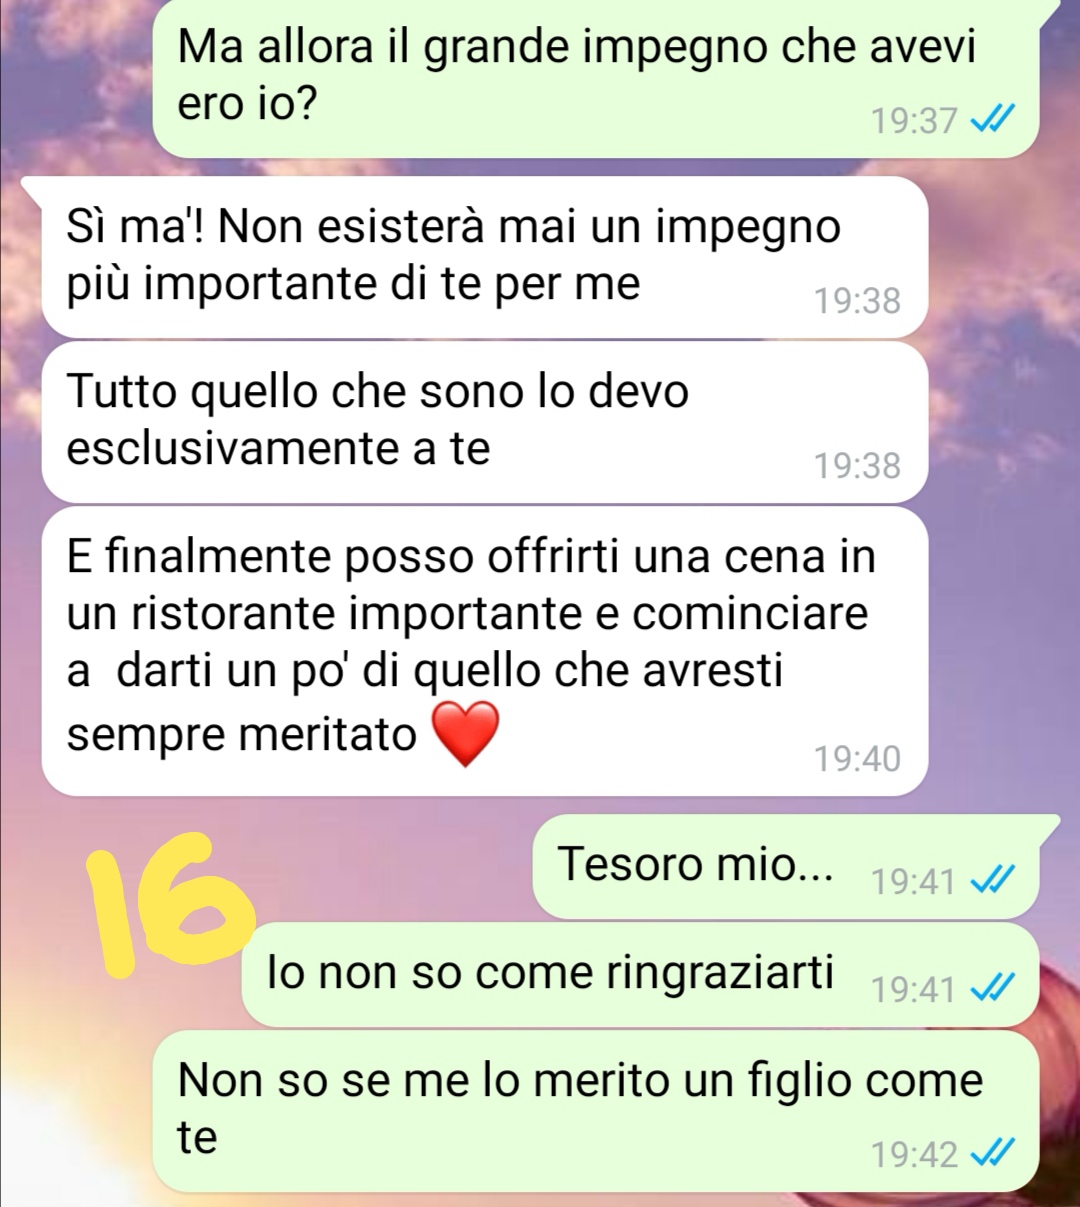Tap the 19:40 timestamp
Image resolution: width=1080 pixels, height=1207 pixels.
(x=857, y=759)
